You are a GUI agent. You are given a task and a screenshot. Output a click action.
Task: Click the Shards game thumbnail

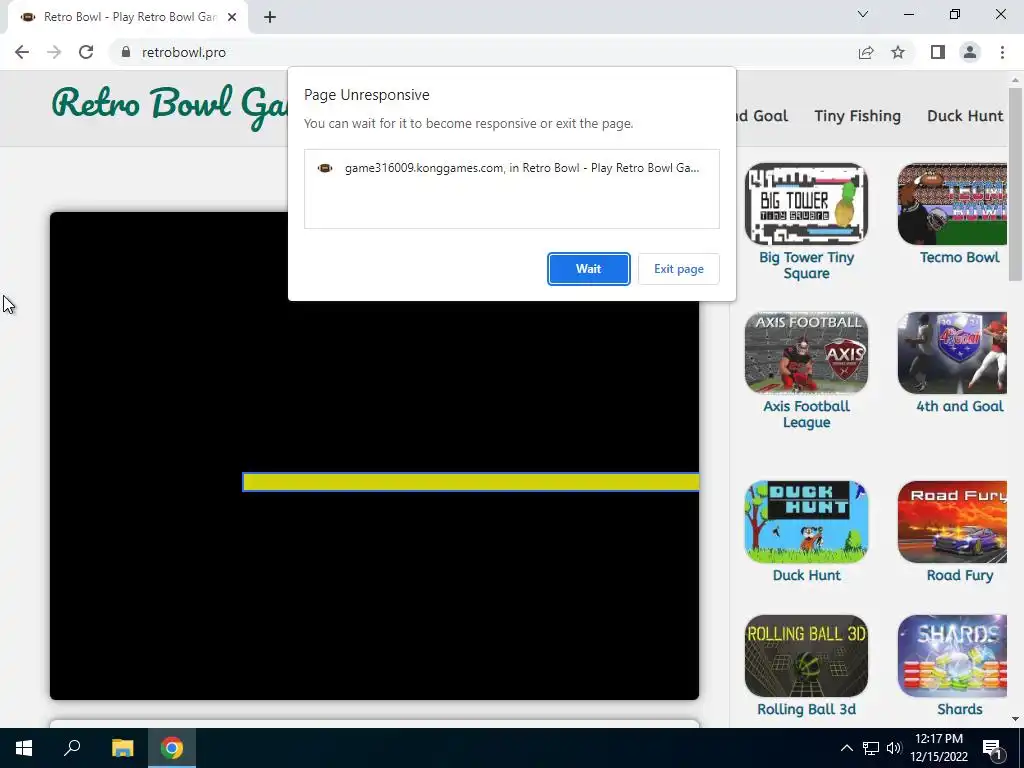coord(953,656)
